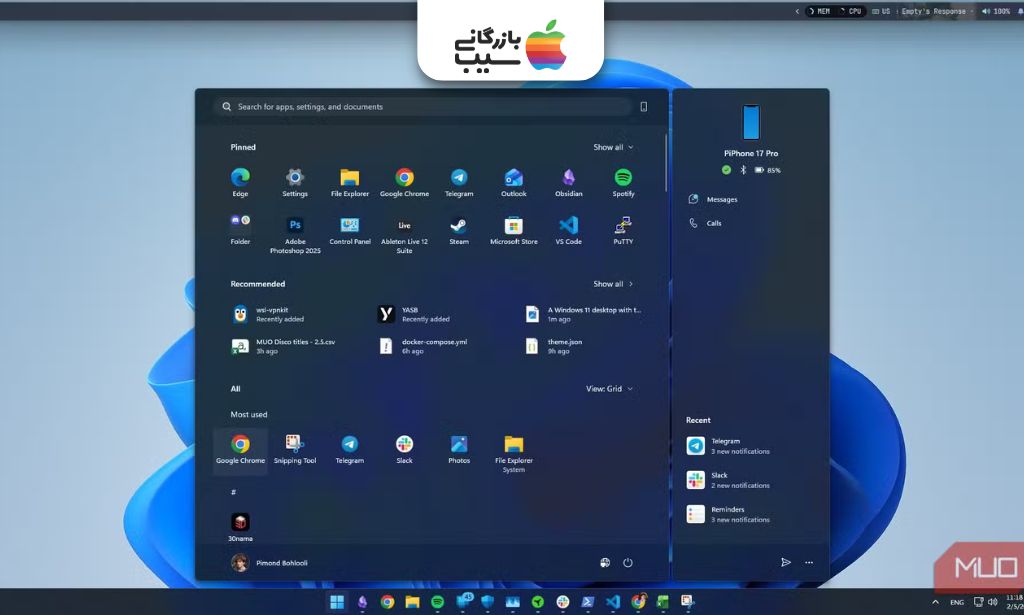Image resolution: width=1024 pixels, height=615 pixels.
Task: Launch Outlook from Pinned apps
Action: tap(514, 182)
